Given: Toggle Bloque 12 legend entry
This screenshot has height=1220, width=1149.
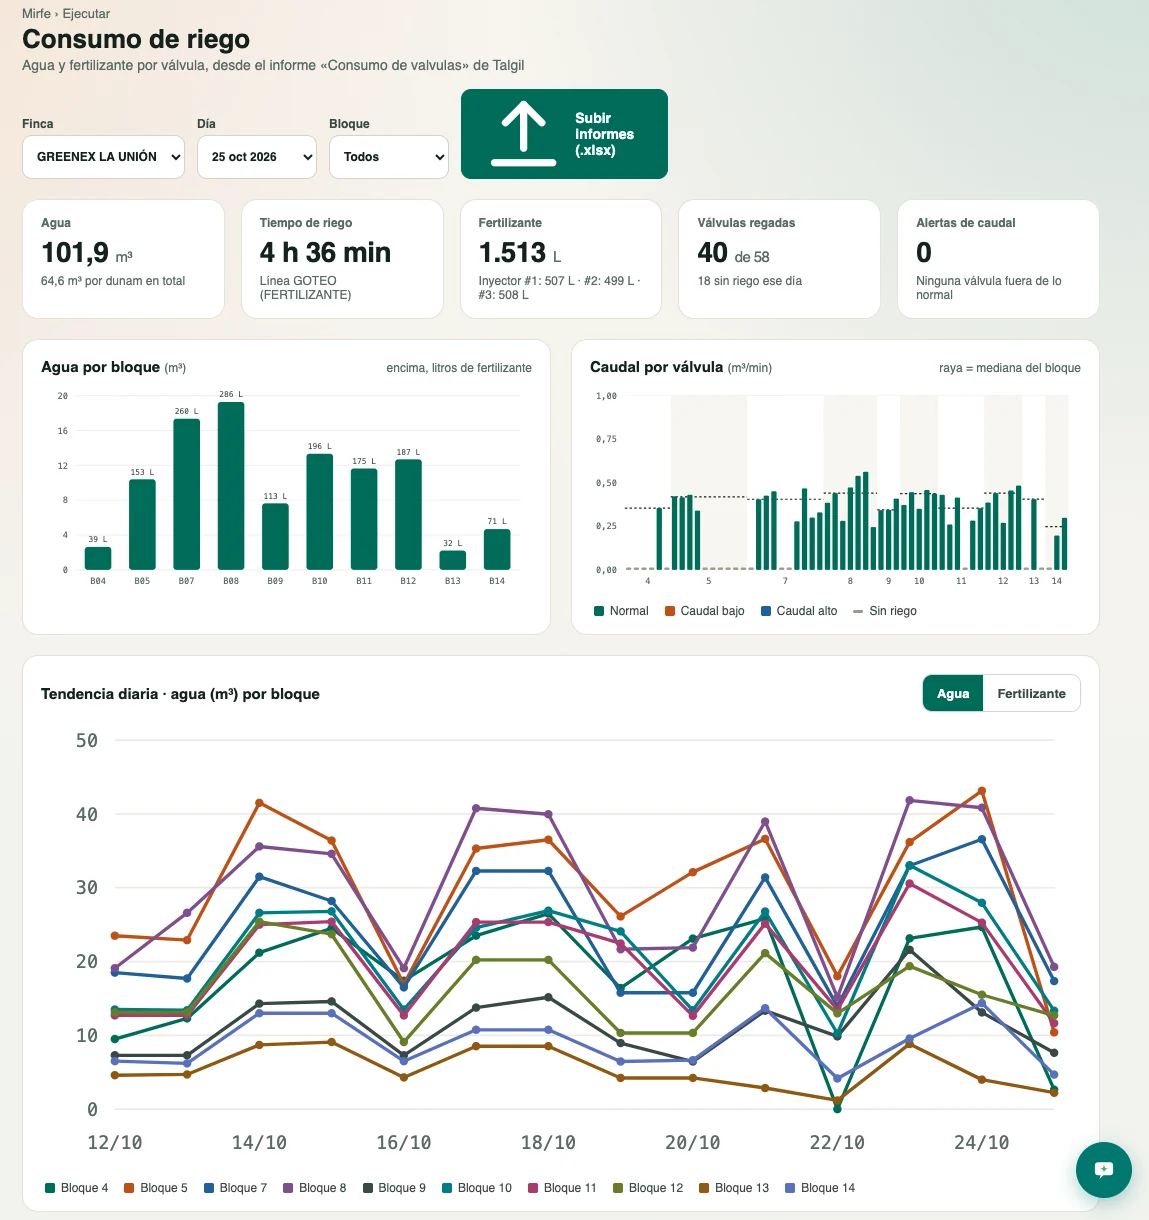Looking at the screenshot, I should pos(648,1188).
